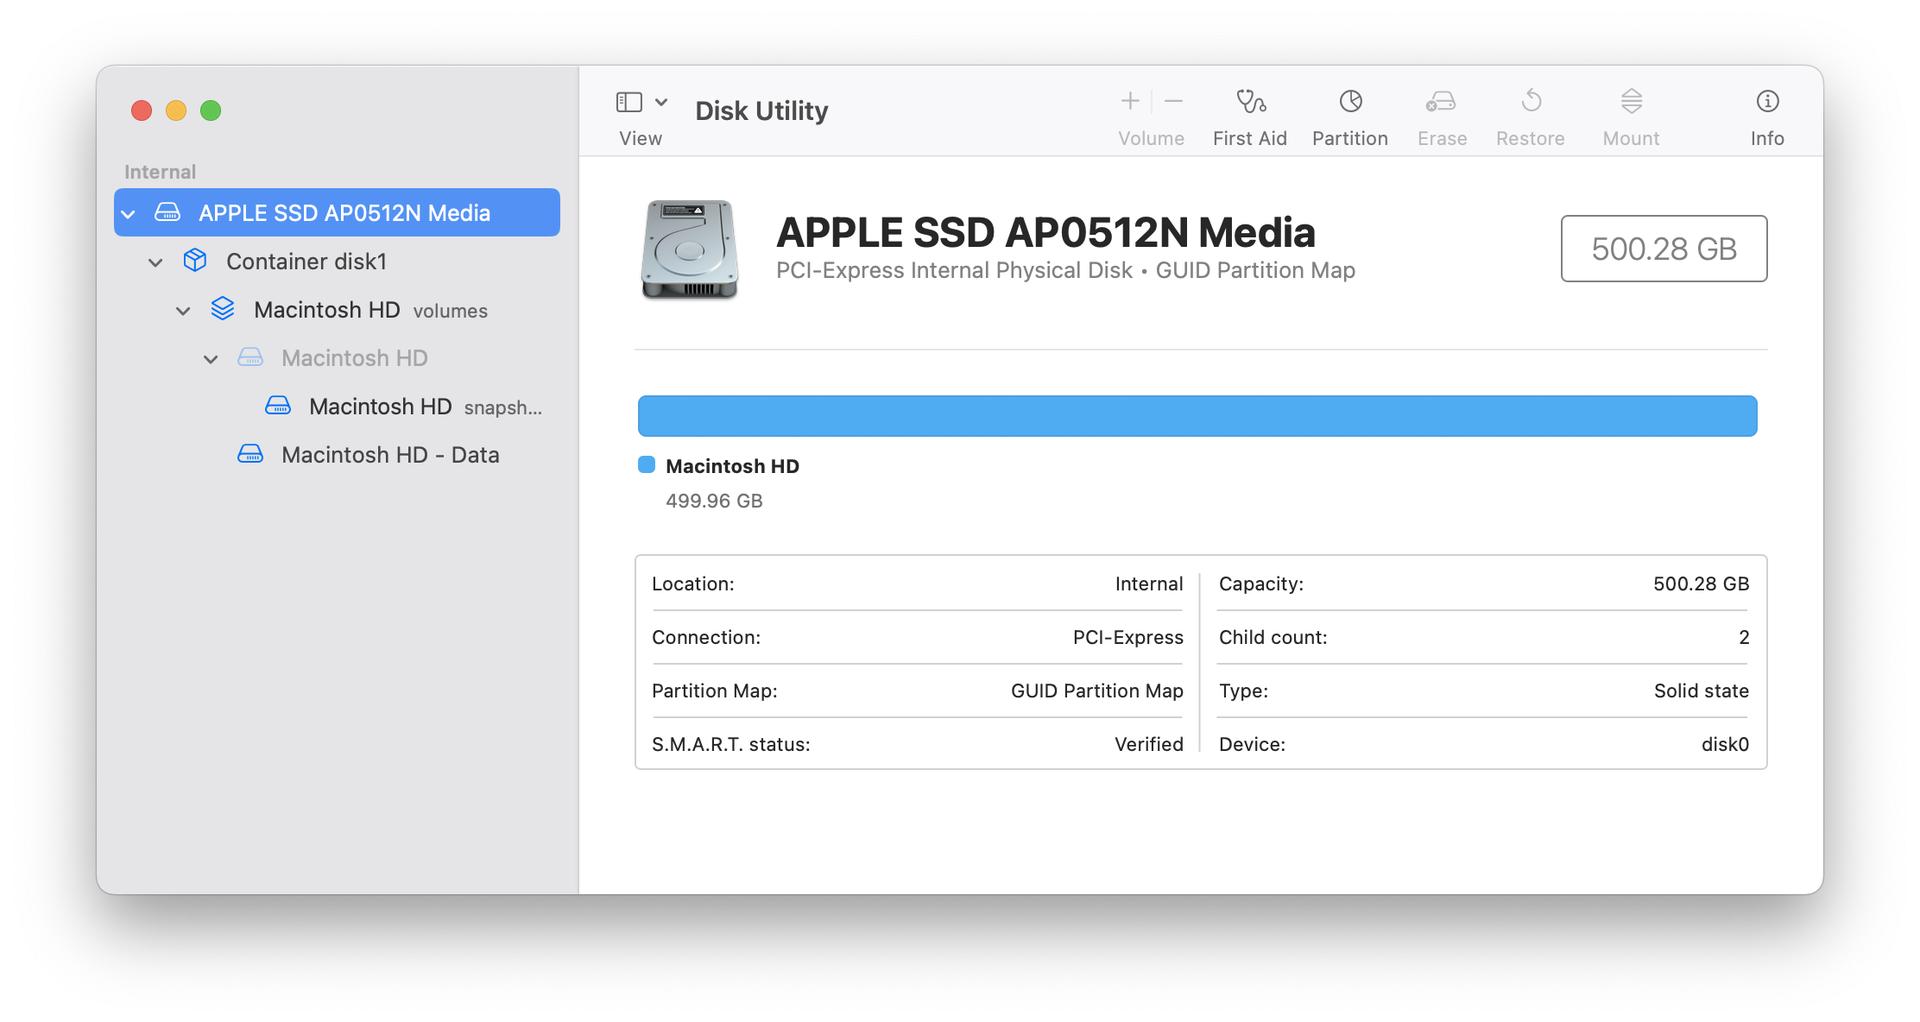
Task: Open the Partition pie-chart tool
Action: 1350,101
